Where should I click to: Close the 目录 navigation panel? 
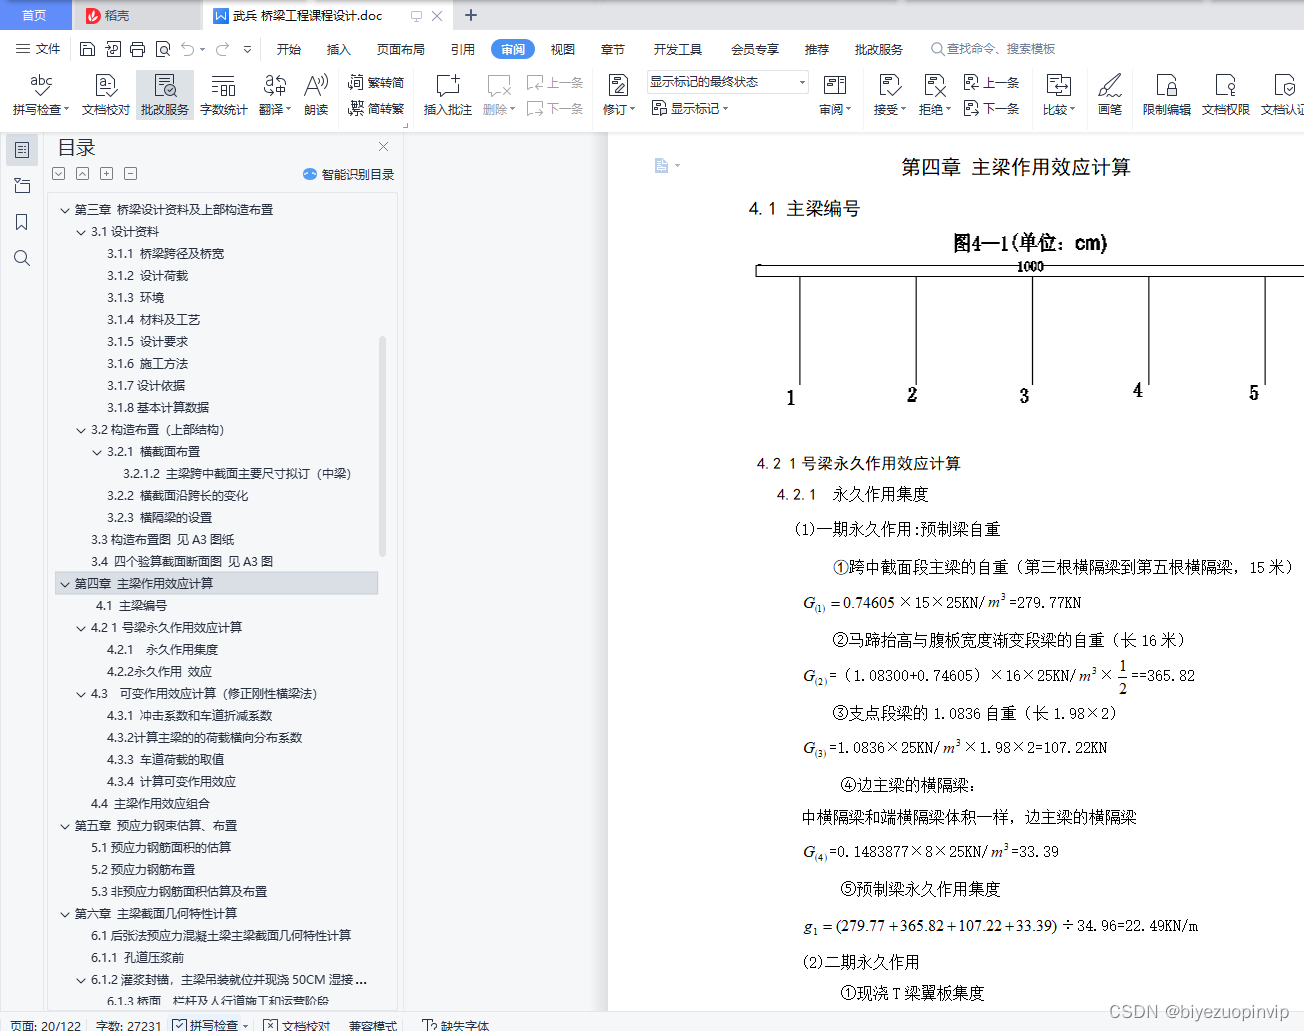tap(383, 147)
